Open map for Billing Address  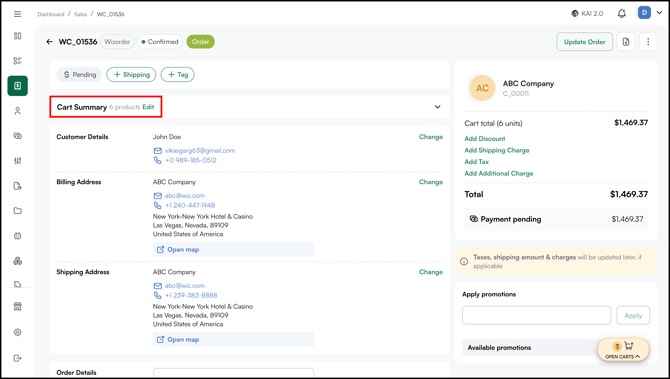233,250
